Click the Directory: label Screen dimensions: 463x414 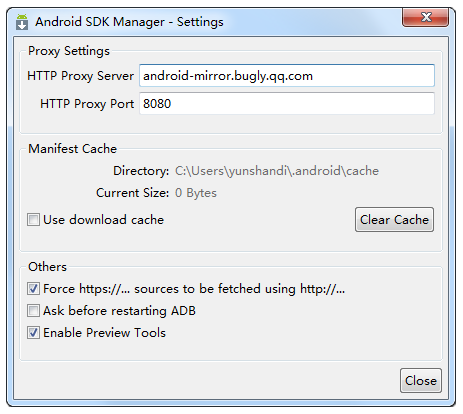(141, 171)
